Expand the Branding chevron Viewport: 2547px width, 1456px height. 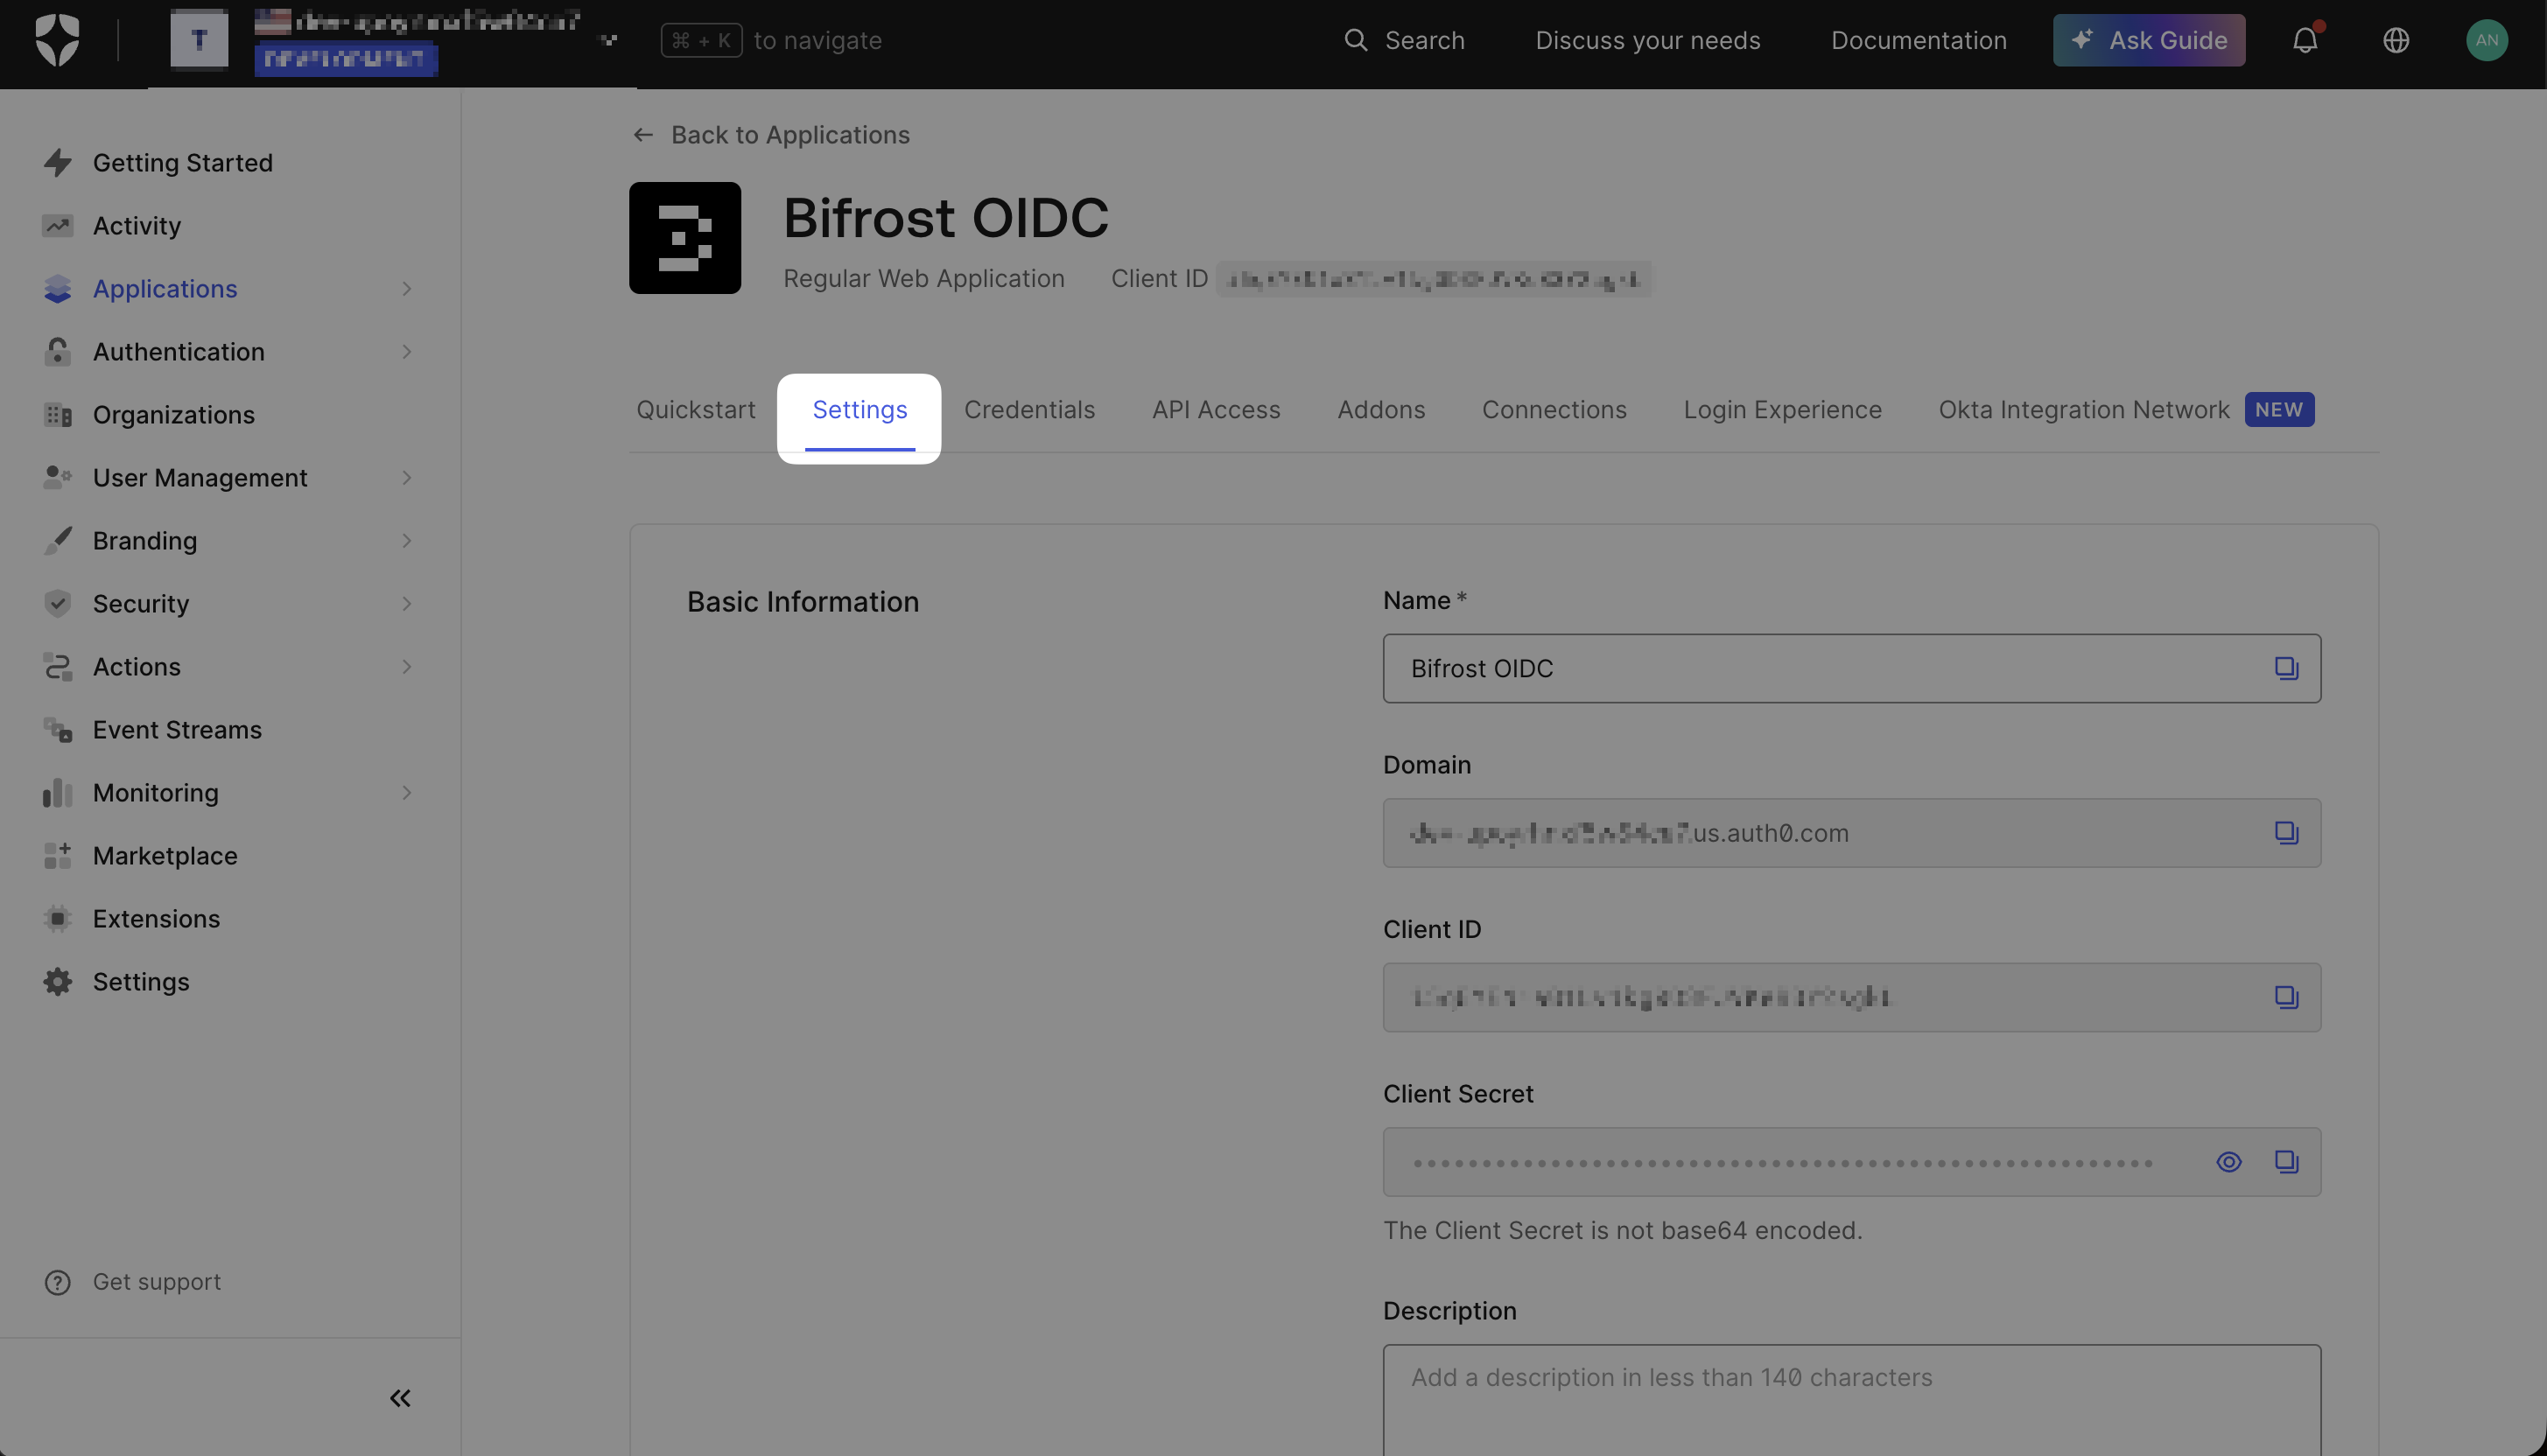pos(406,541)
